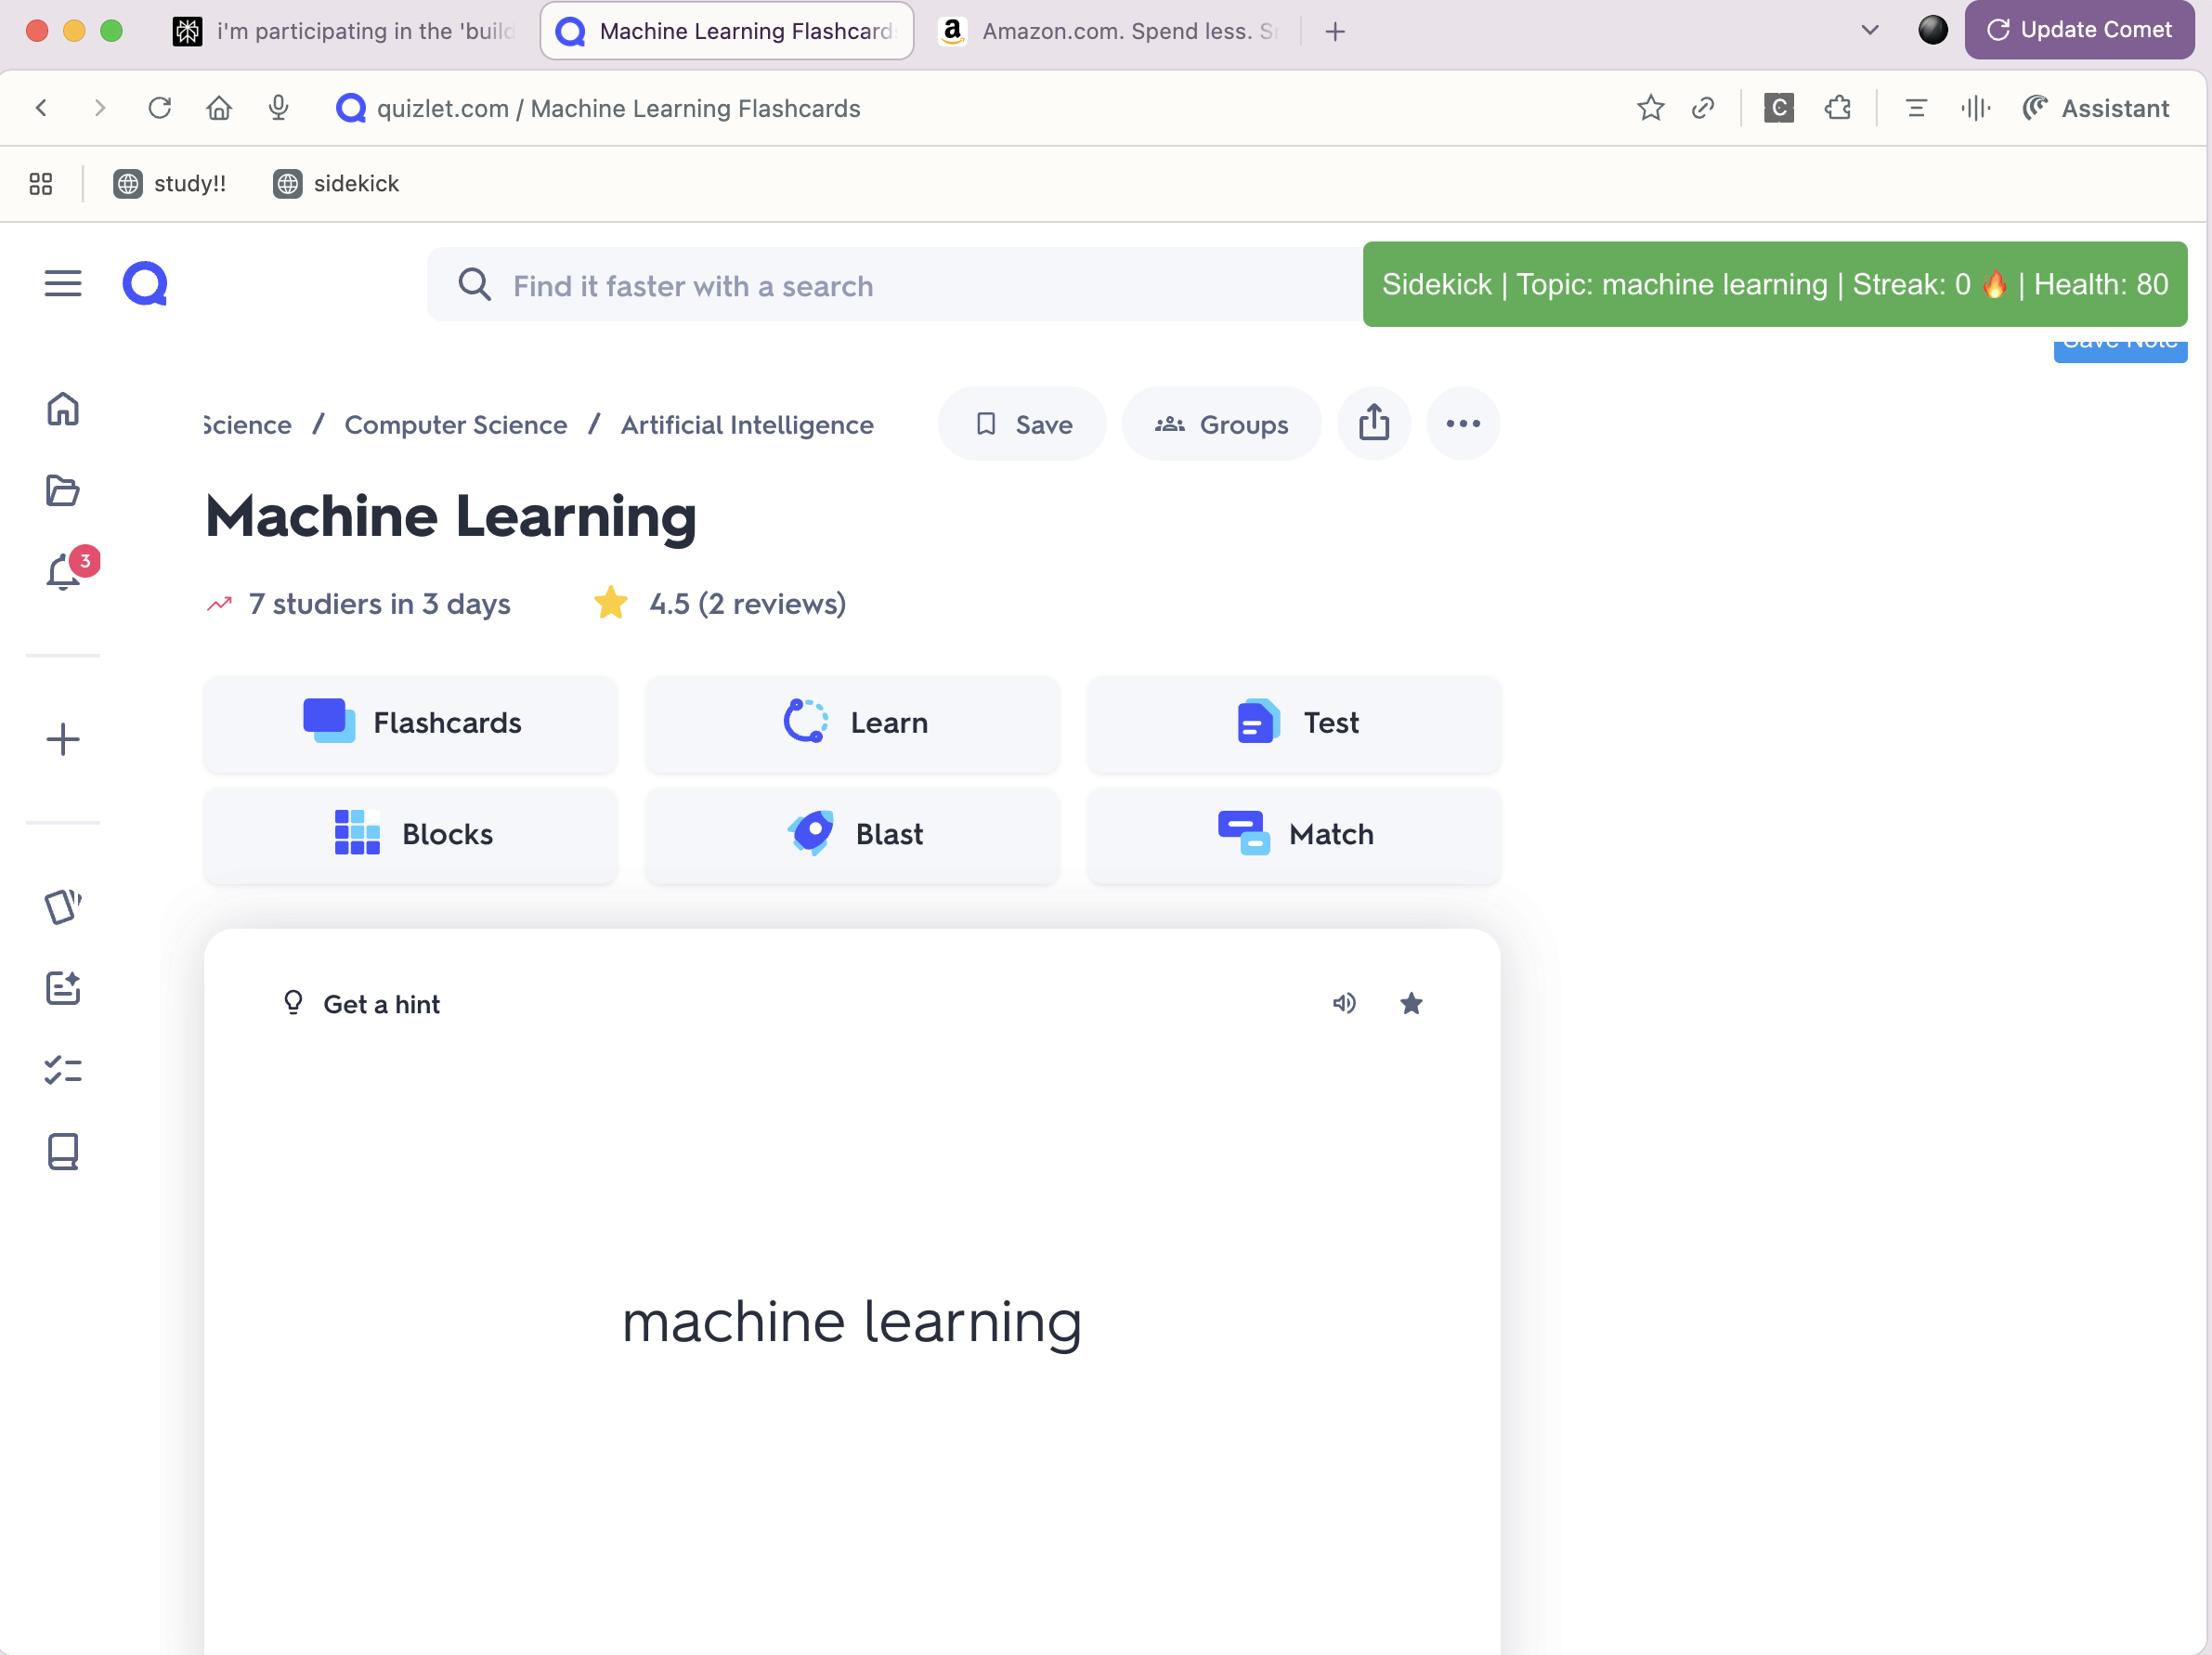The width and height of the screenshot is (2212, 1655).
Task: Play audio for the flashcard term
Action: (x=1343, y=1003)
